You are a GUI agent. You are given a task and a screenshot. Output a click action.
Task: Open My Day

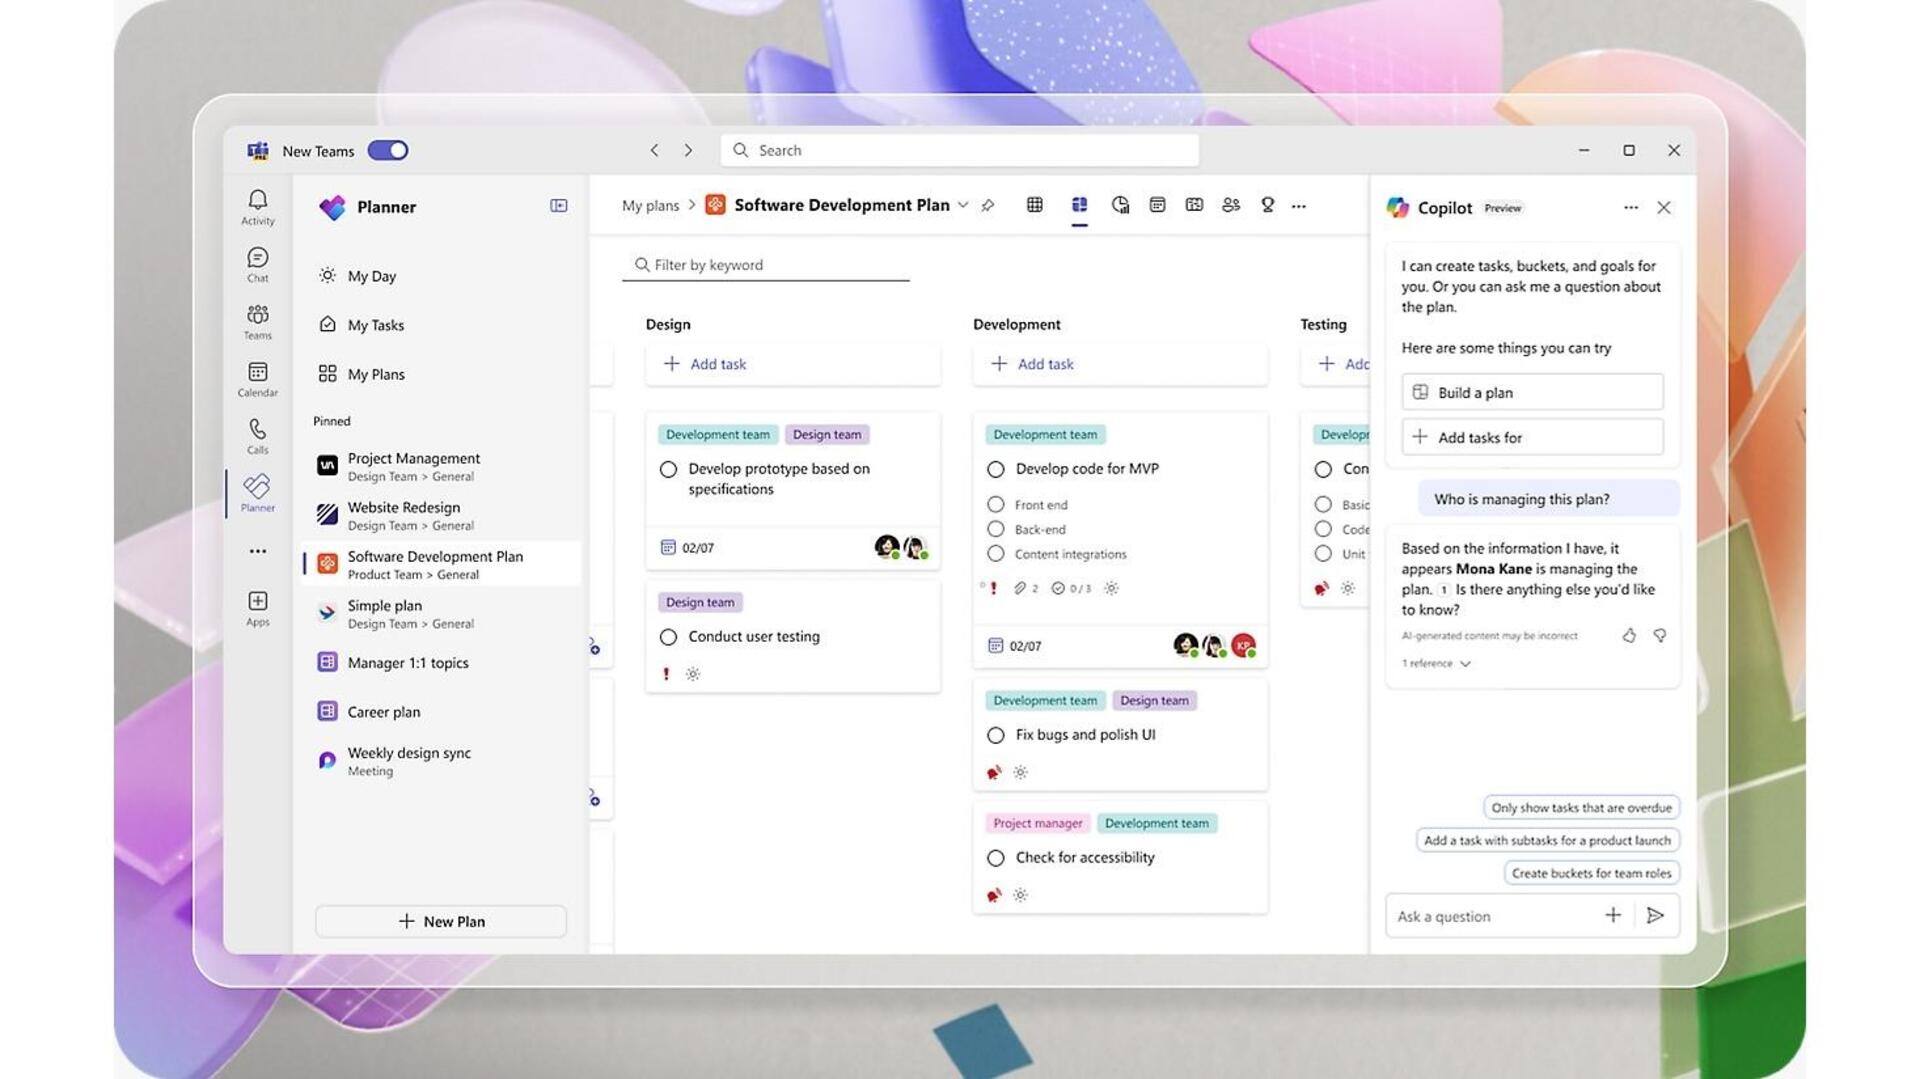coord(441,276)
